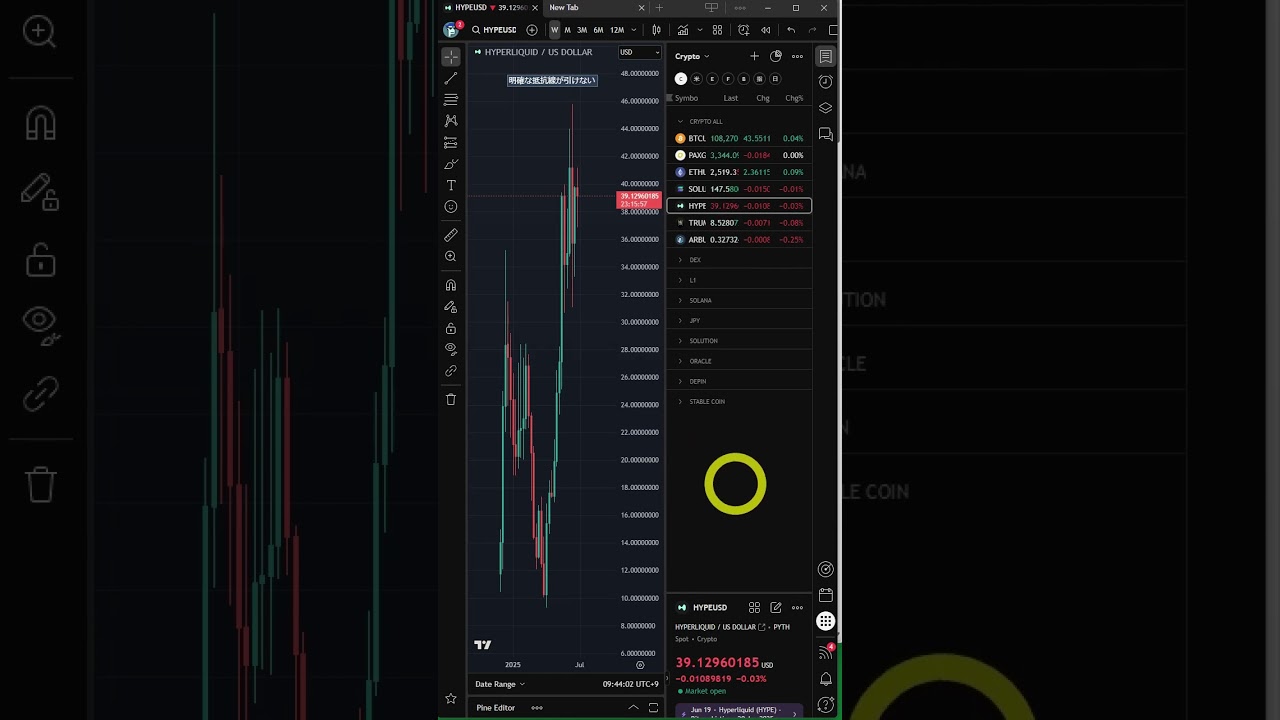1280x720 pixels.
Task: Open the Pine Editor panel
Action: click(x=496, y=708)
